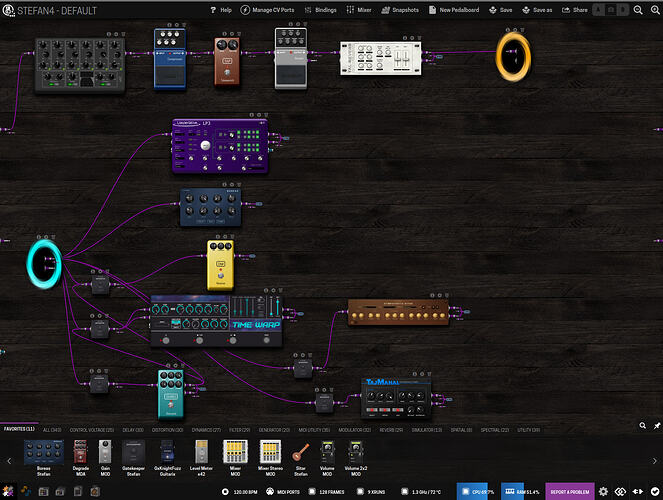Switch to the Utility plugin tab
Viewport: 663px width, 500px height.
click(529, 429)
